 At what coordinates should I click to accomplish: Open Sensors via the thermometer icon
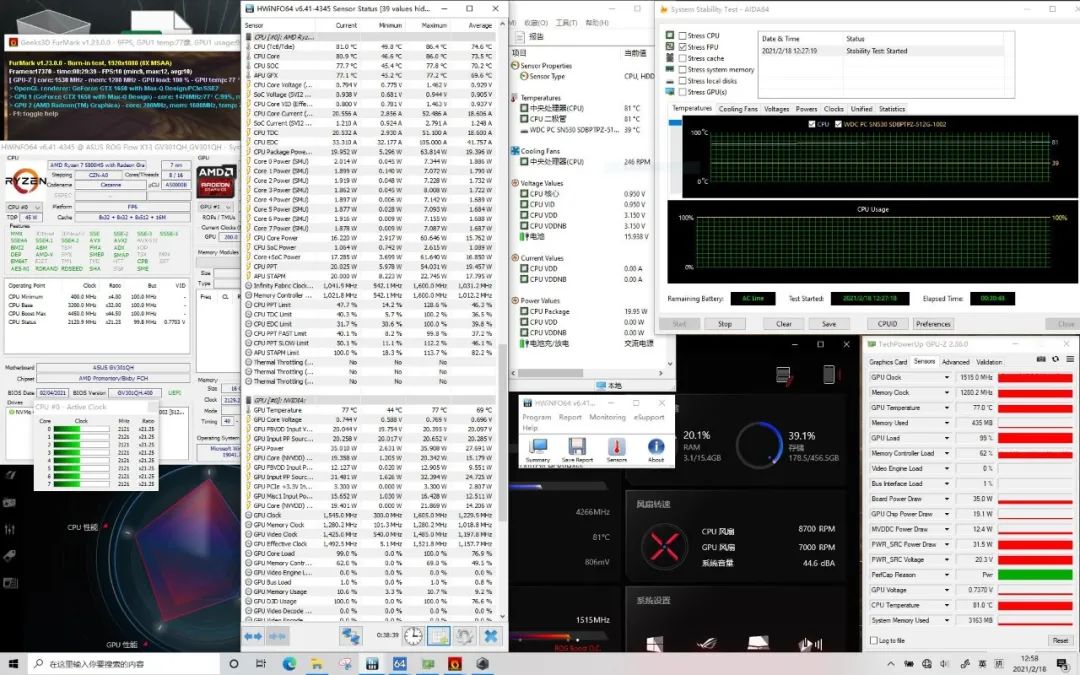point(617,447)
